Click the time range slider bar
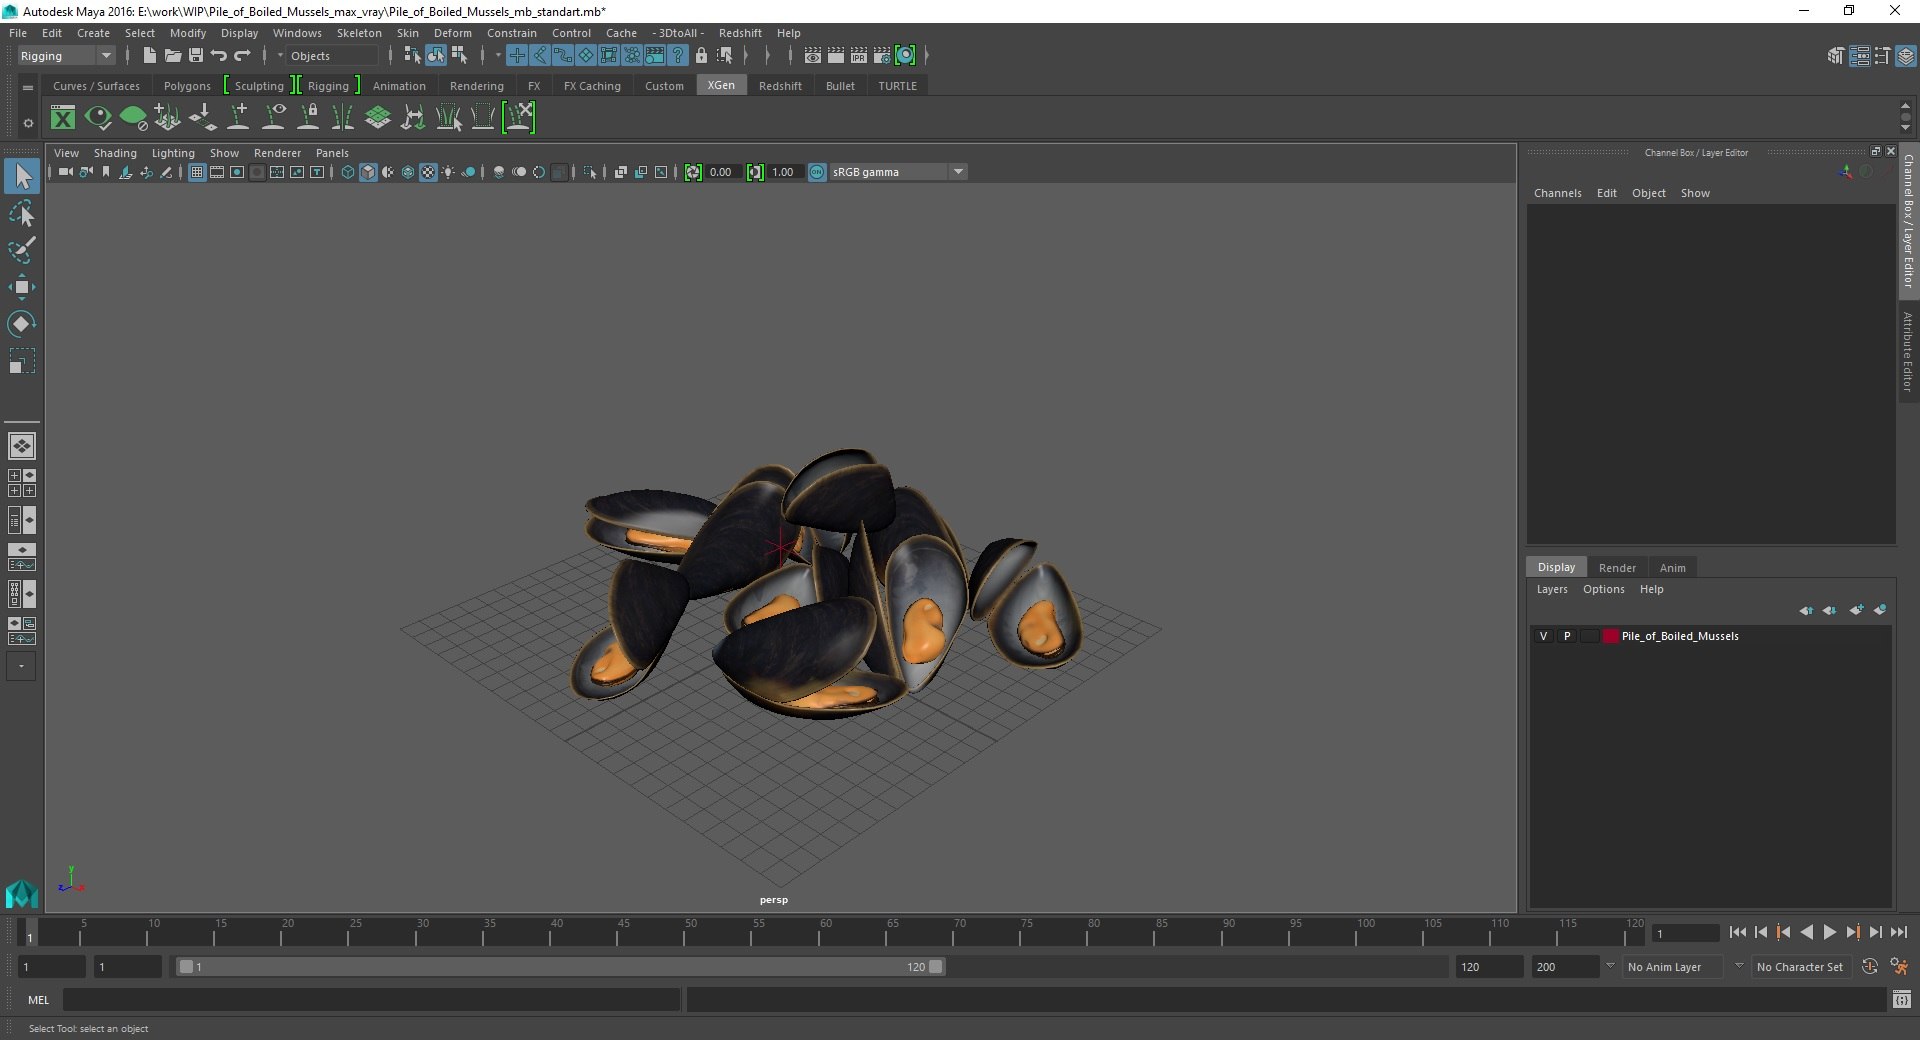The width and height of the screenshot is (1920, 1040). click(560, 967)
